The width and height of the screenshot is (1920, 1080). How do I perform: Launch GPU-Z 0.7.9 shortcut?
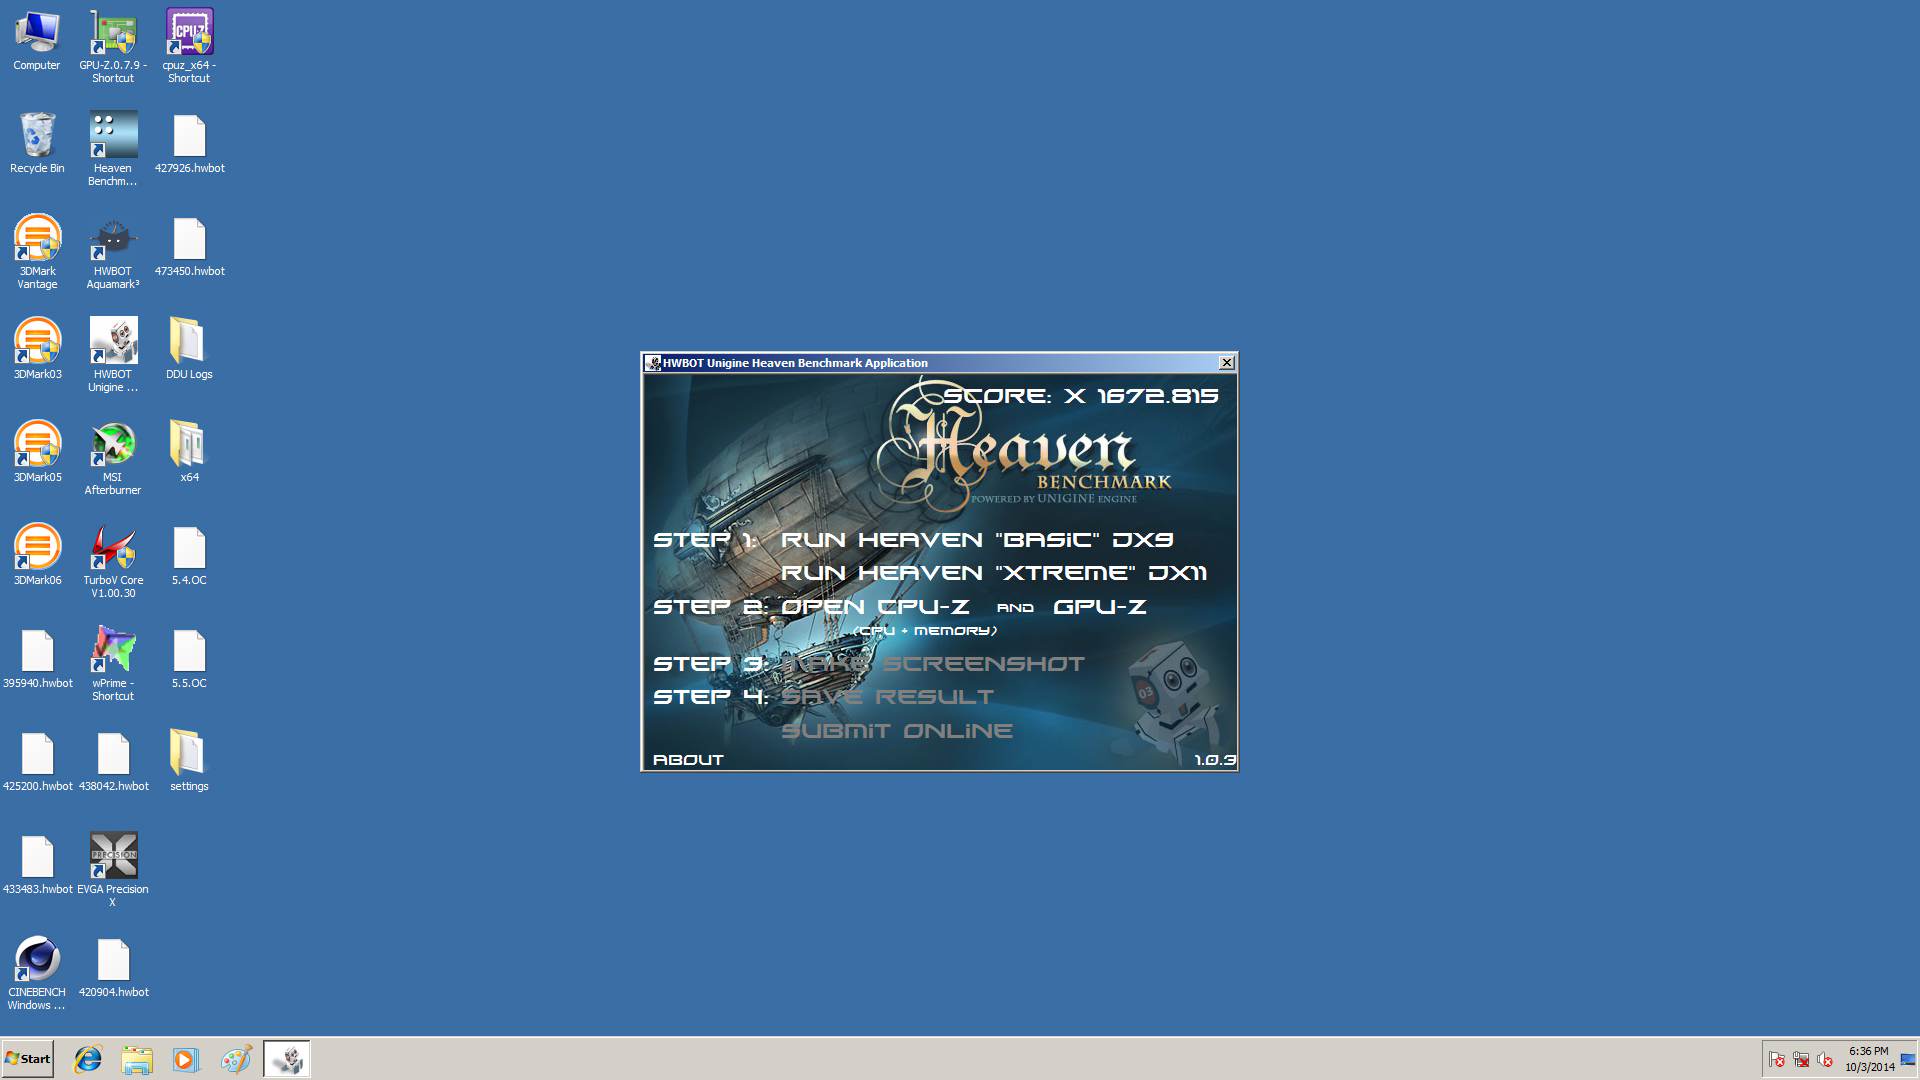tap(113, 46)
